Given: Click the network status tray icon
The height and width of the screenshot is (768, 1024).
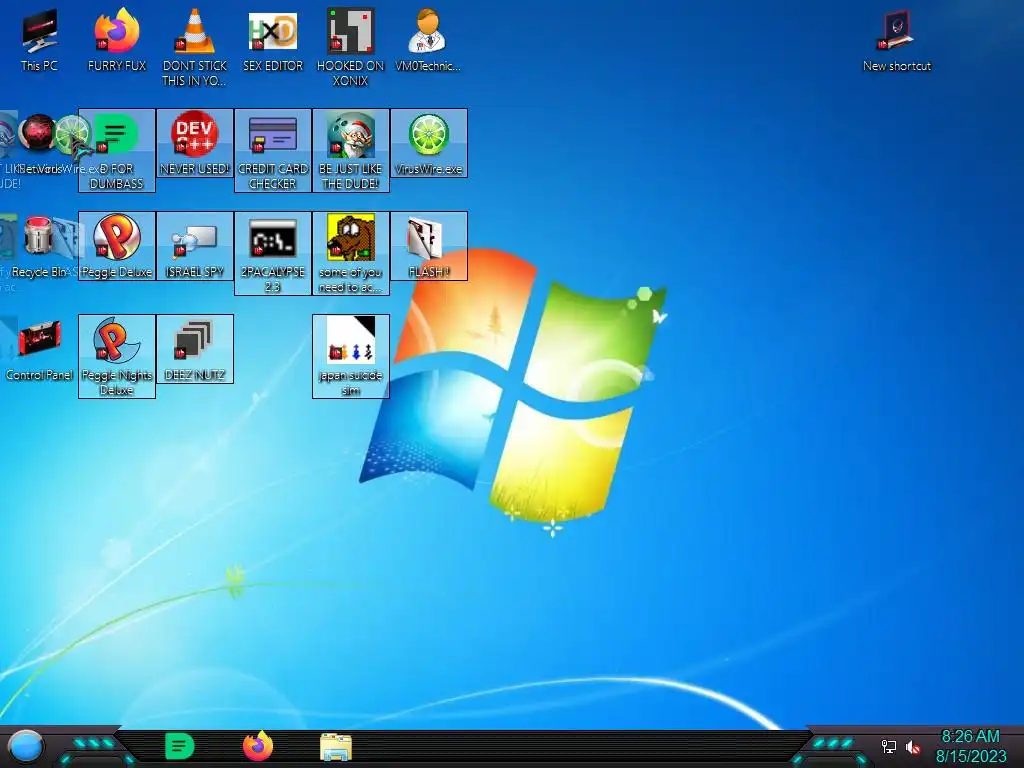Looking at the screenshot, I should pos(888,746).
